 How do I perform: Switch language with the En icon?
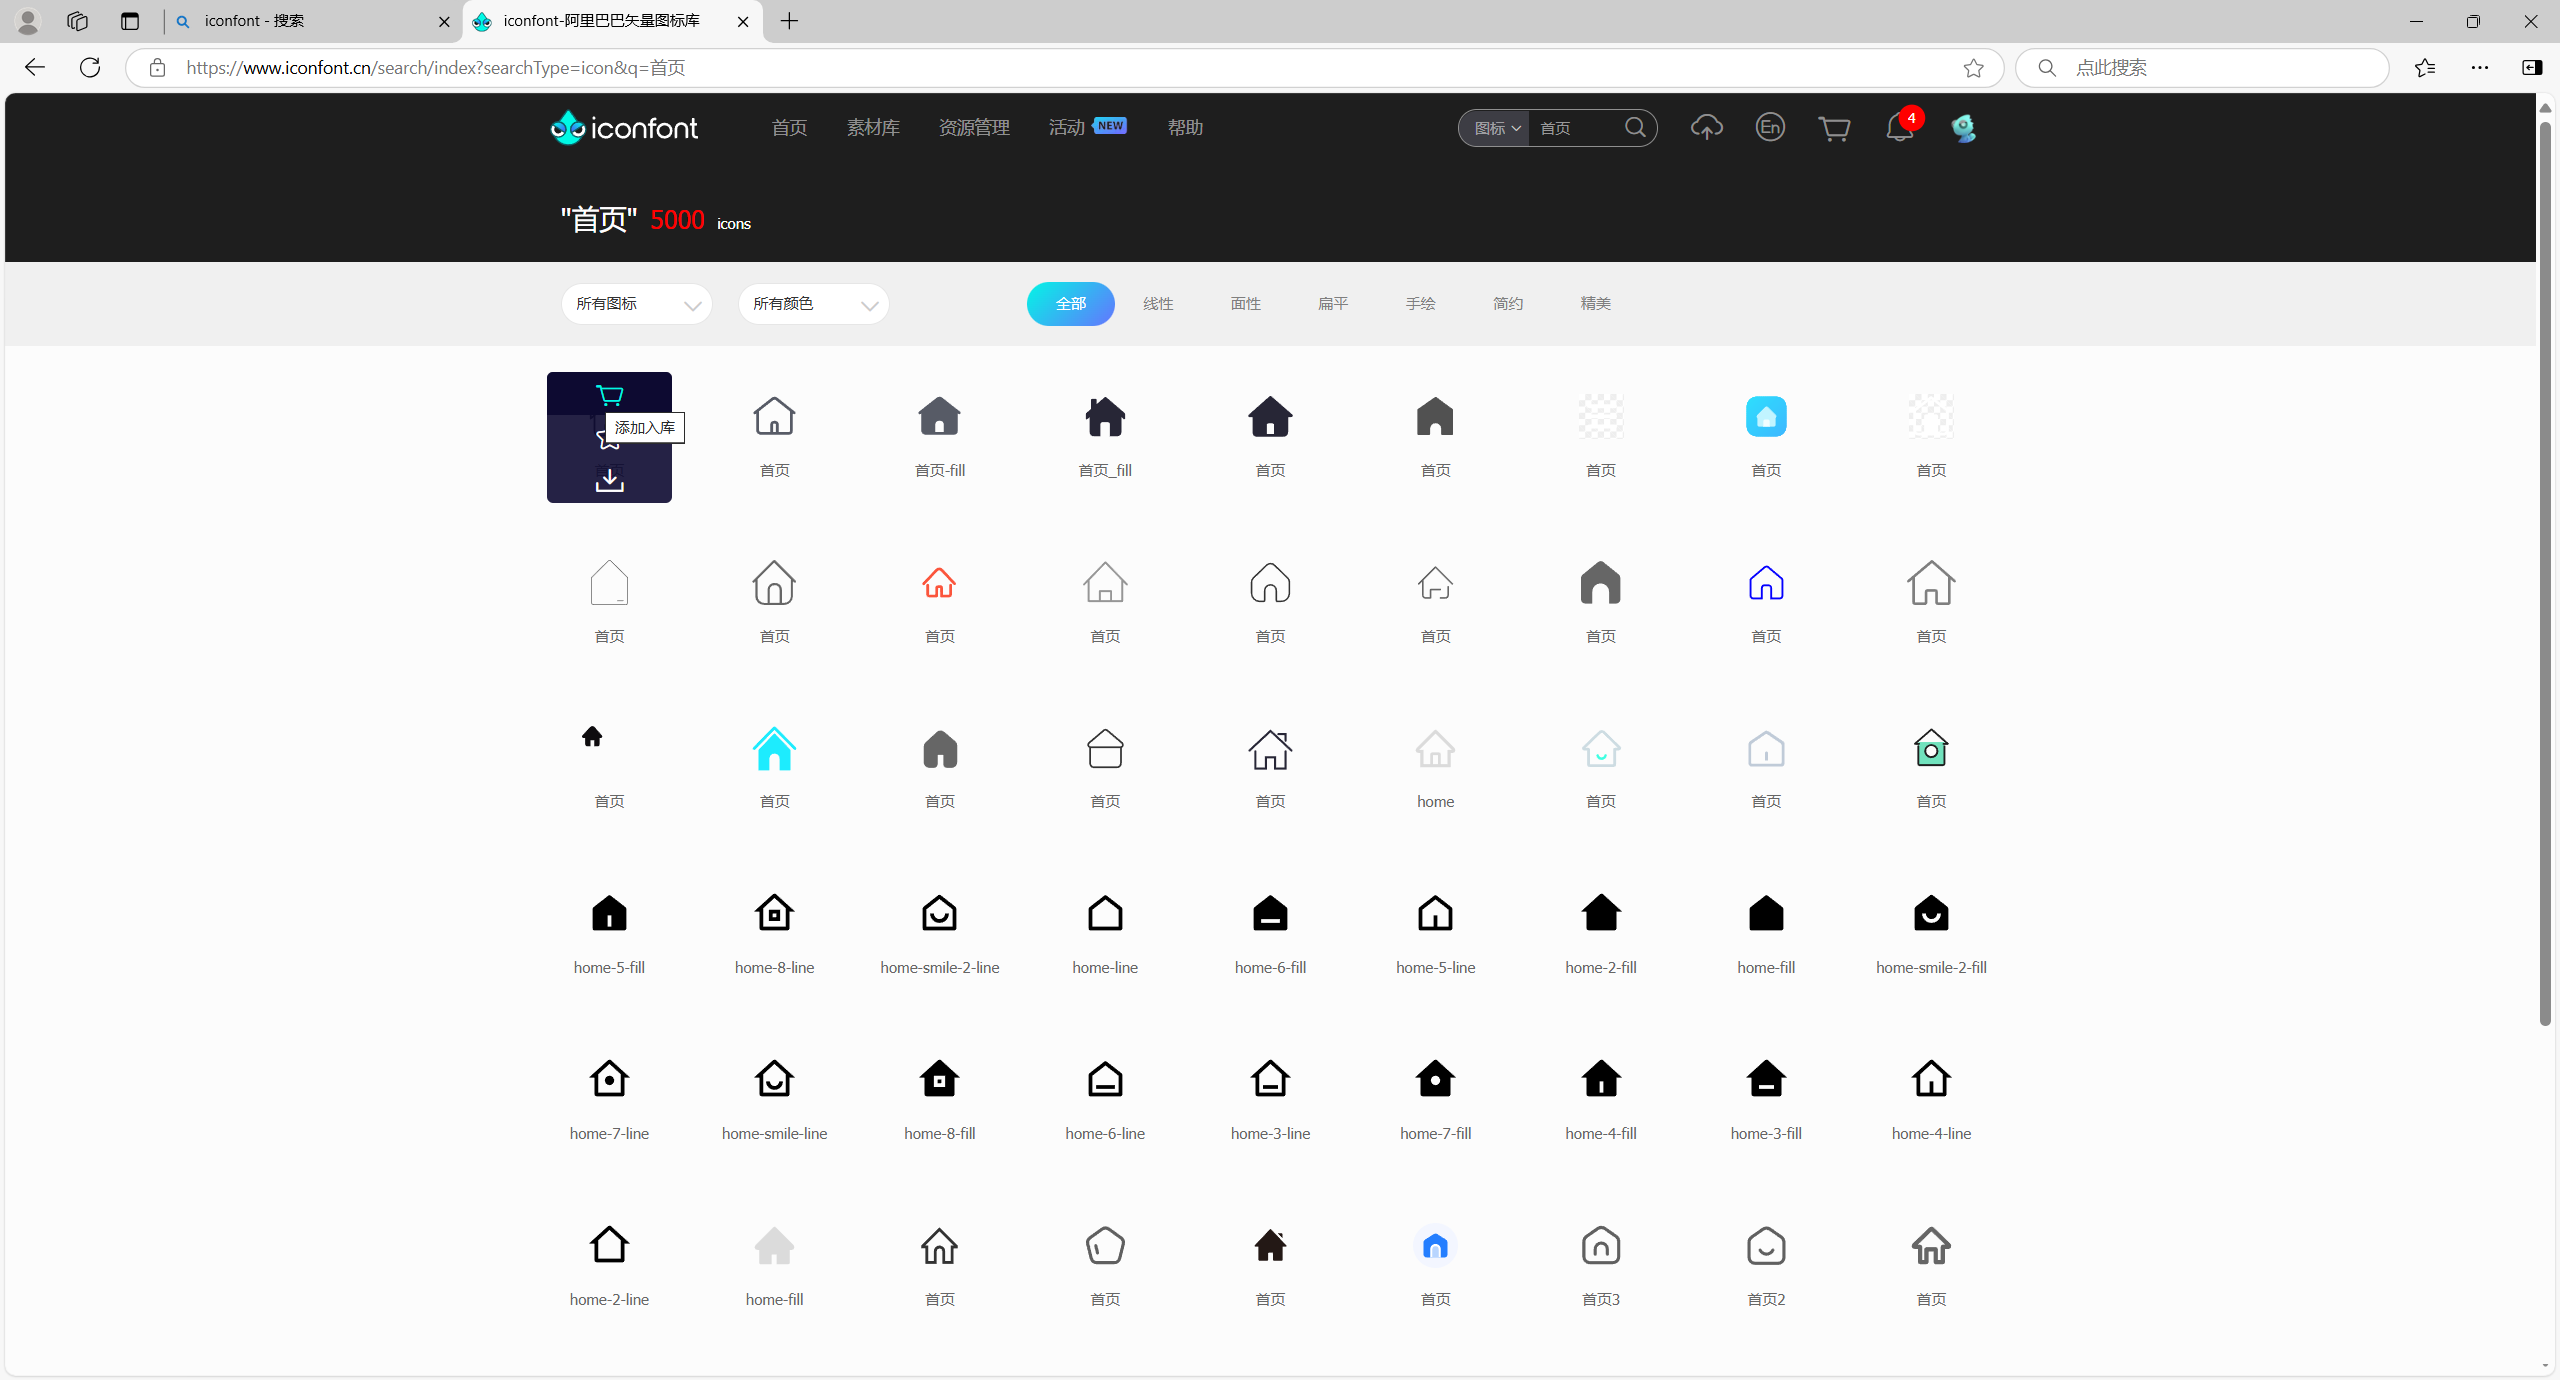[x=1770, y=127]
